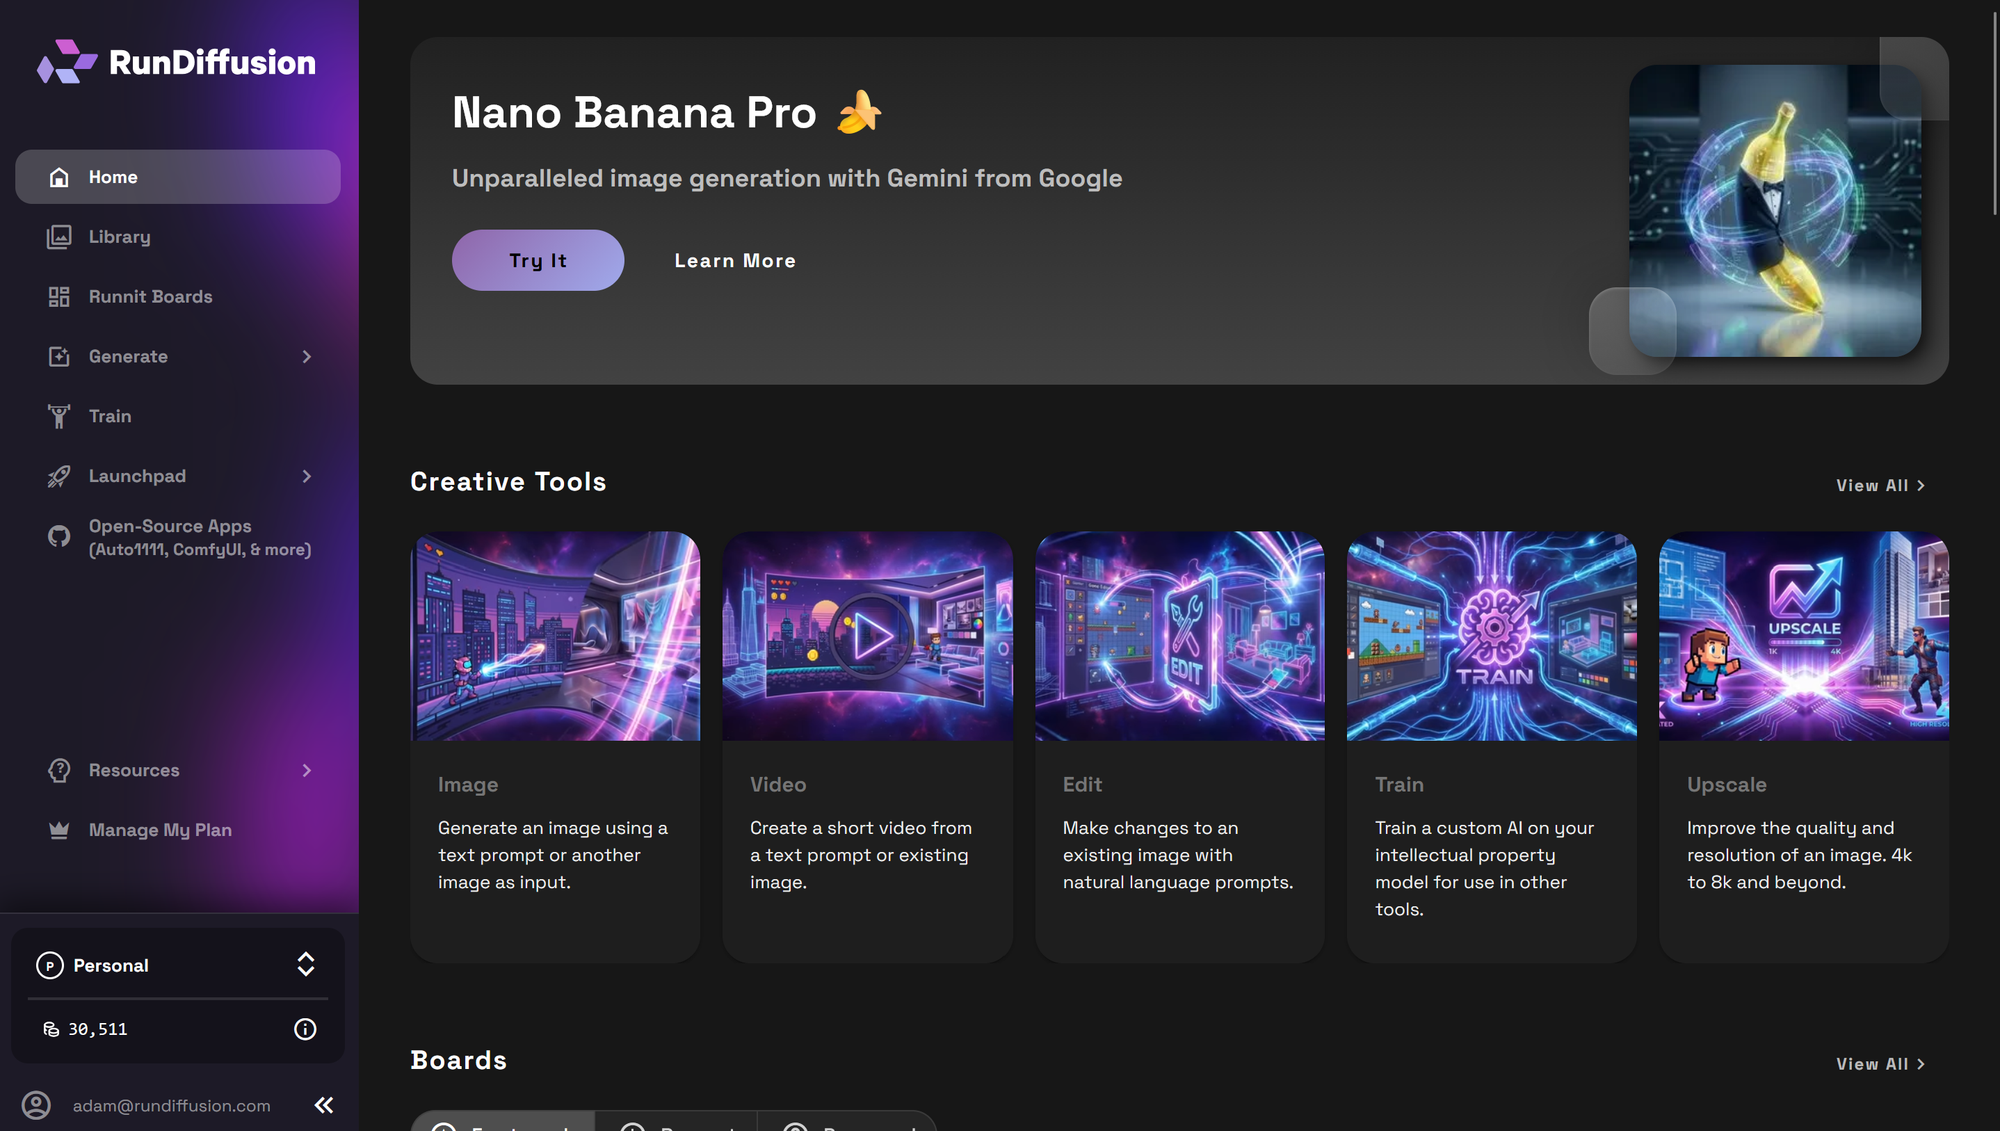Viewport: 2000px width, 1131px height.
Task: Click the GitHub icon for Open-Source Apps
Action: click(x=59, y=537)
